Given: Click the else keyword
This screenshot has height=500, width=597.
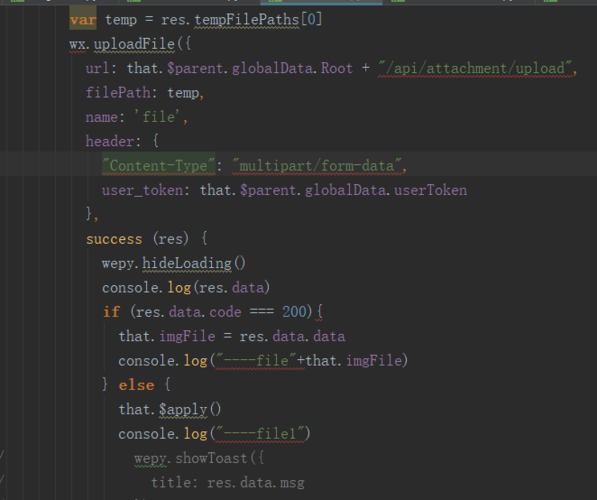Looking at the screenshot, I should [136, 385].
